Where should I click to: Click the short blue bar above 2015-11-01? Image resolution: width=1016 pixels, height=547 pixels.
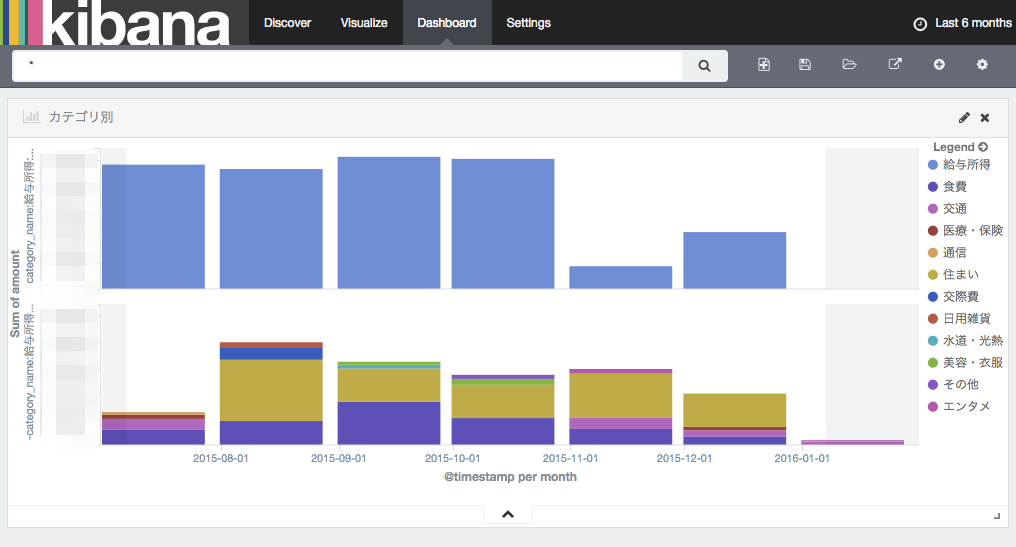(x=621, y=277)
